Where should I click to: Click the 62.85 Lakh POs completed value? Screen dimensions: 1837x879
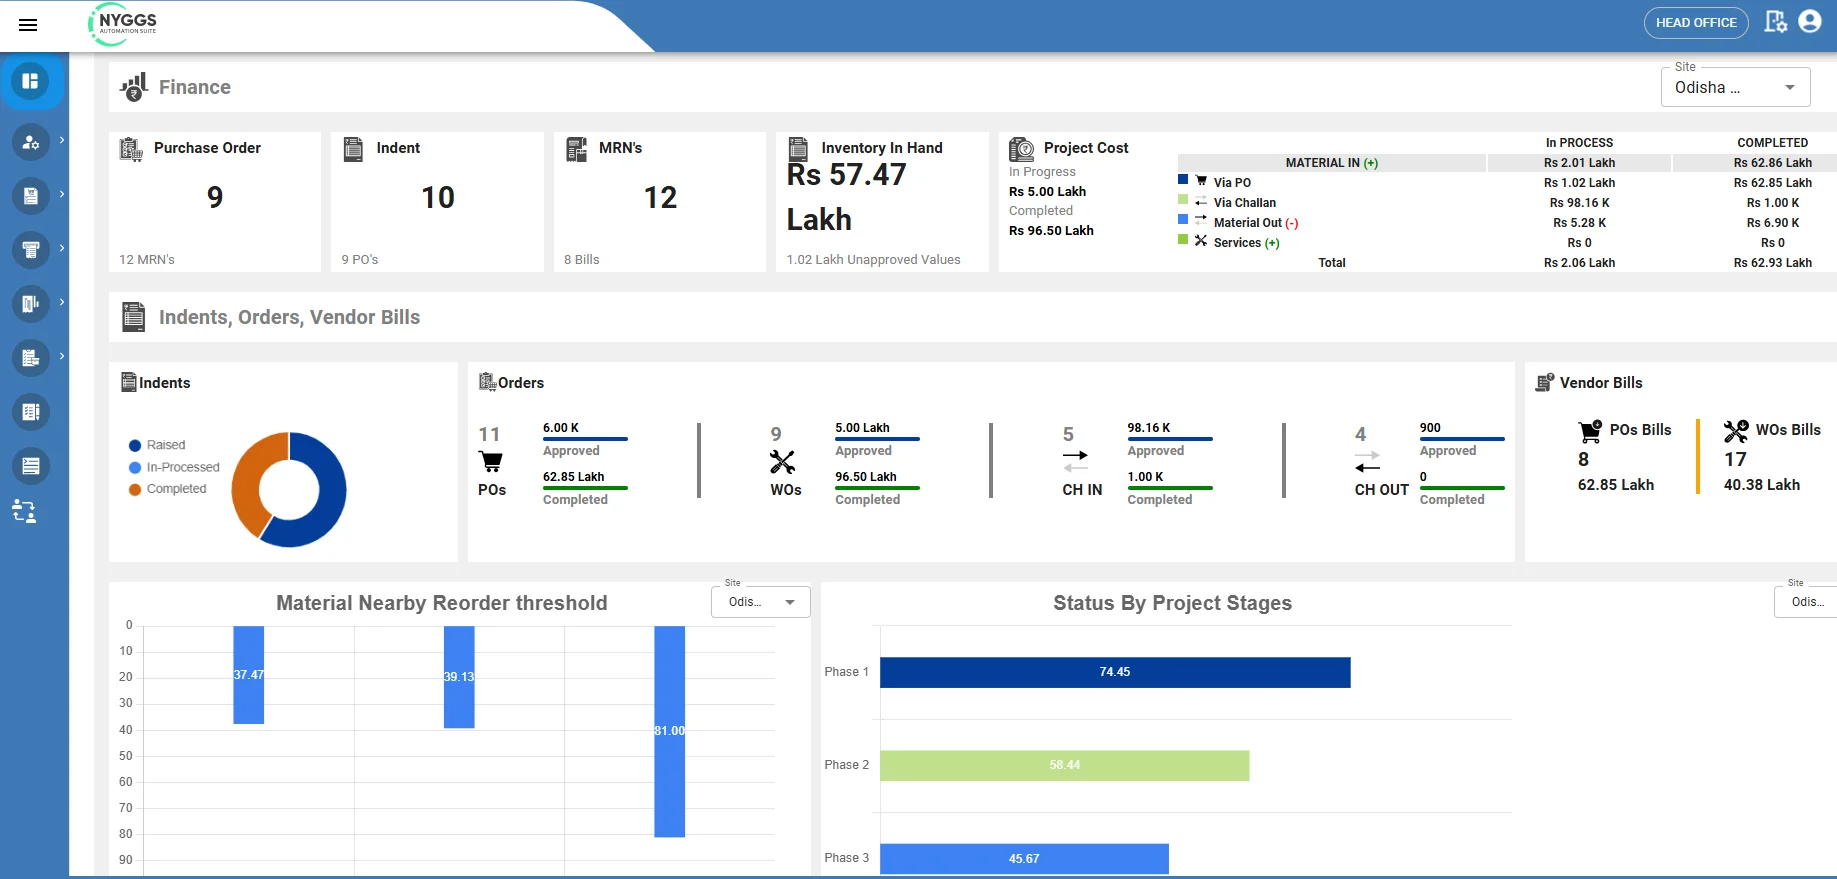pyautogui.click(x=574, y=477)
